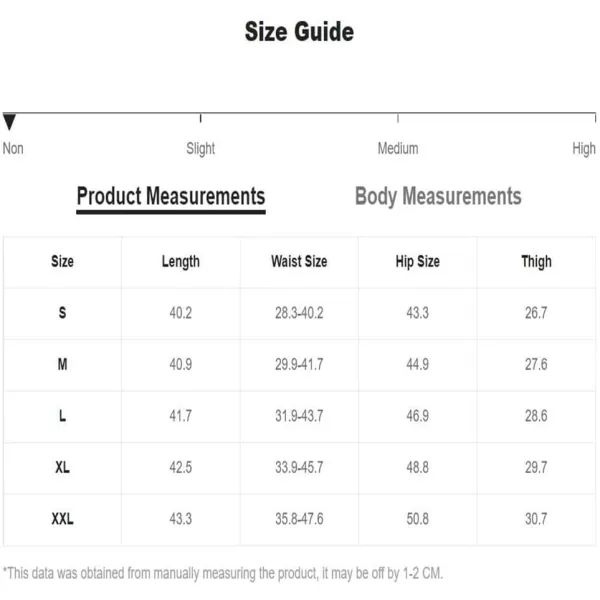Choose the L size row label

62,416
